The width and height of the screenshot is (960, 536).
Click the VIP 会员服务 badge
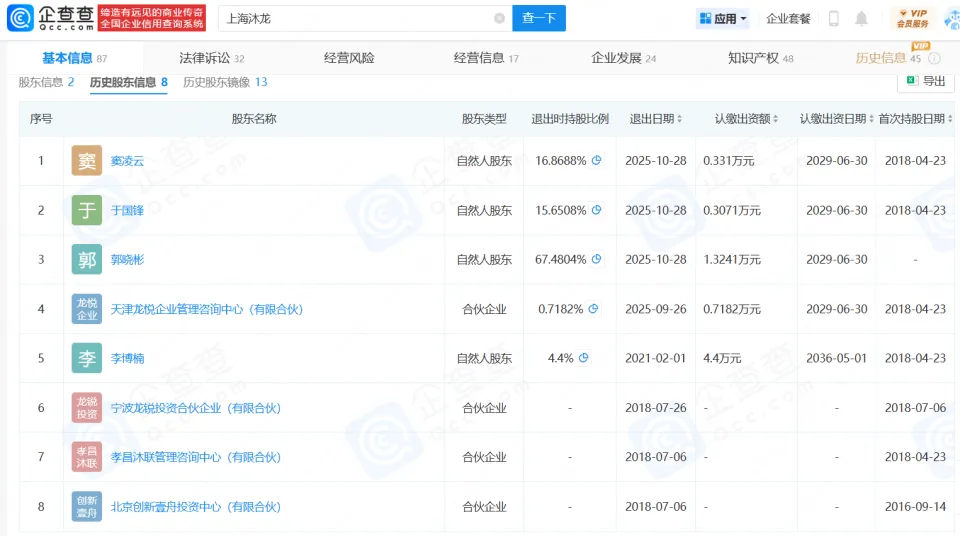coord(915,18)
